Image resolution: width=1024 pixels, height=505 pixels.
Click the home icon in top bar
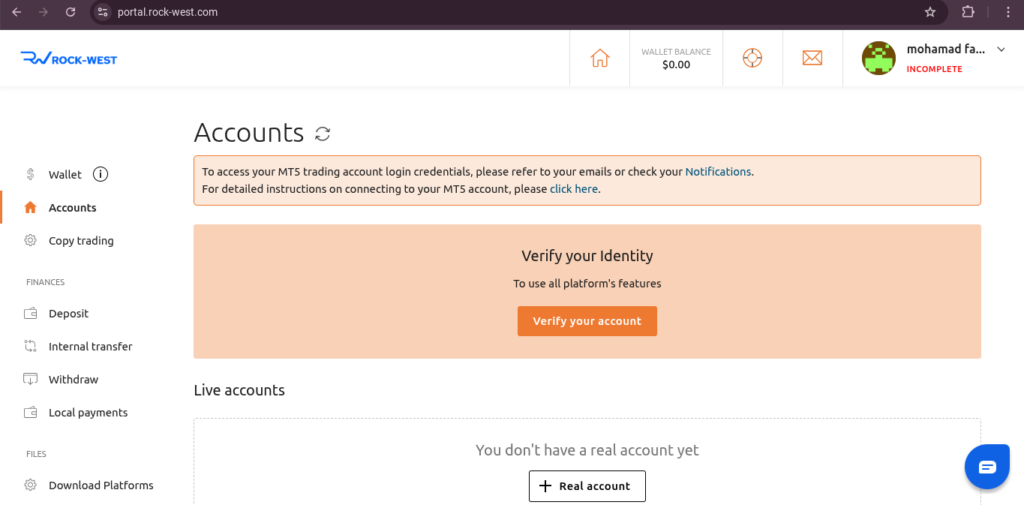point(600,58)
